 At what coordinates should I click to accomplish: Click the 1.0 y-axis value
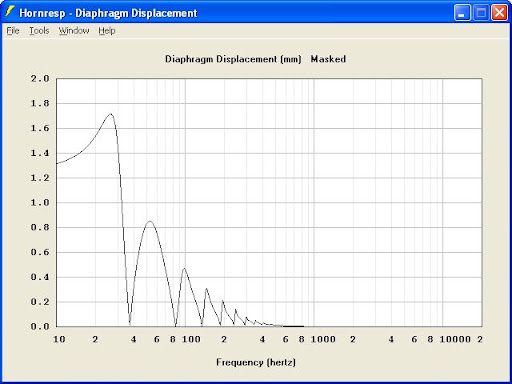tap(40, 203)
